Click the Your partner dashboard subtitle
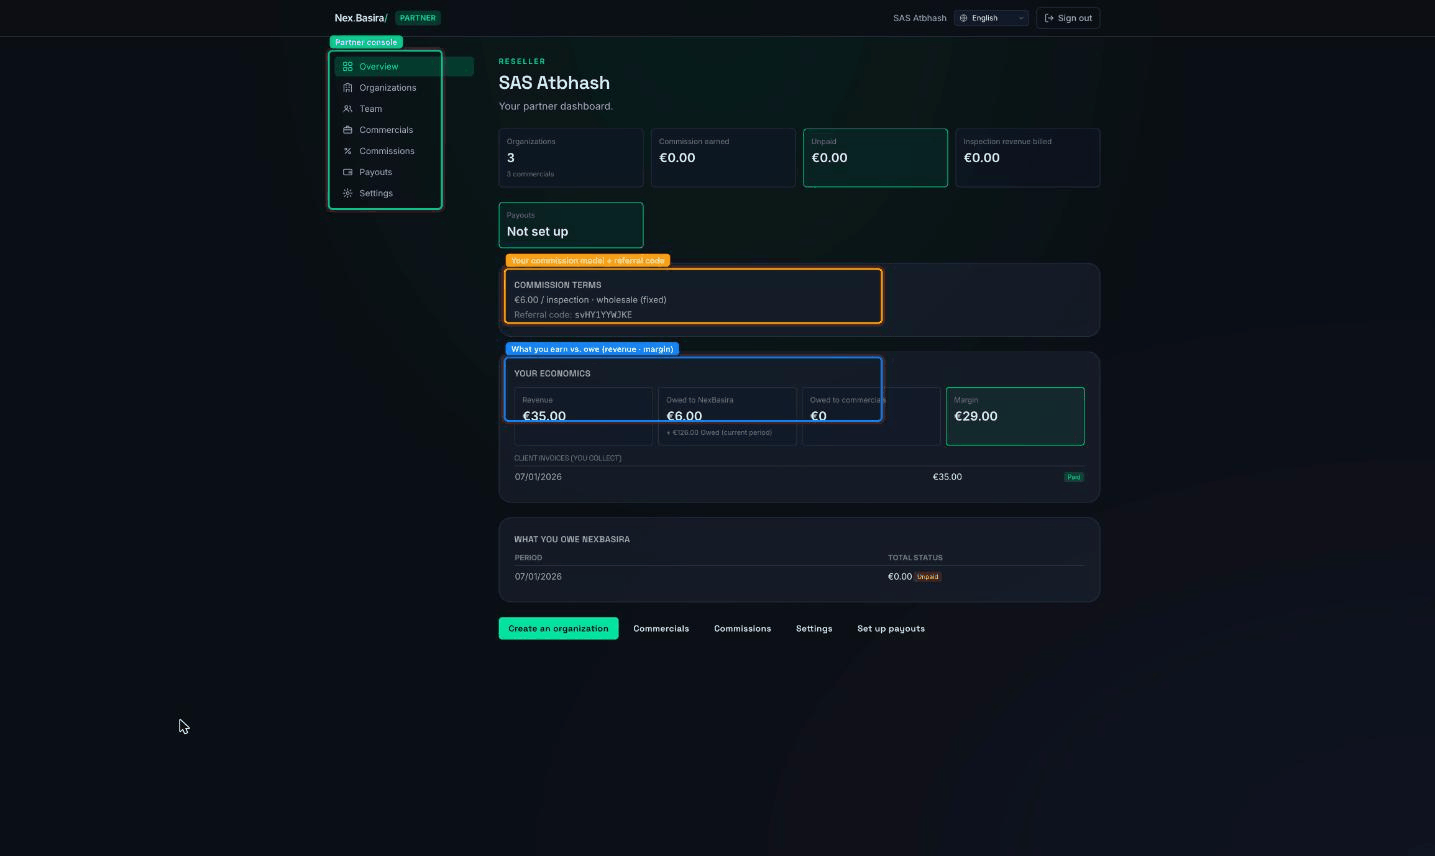The width and height of the screenshot is (1435, 856). [556, 106]
